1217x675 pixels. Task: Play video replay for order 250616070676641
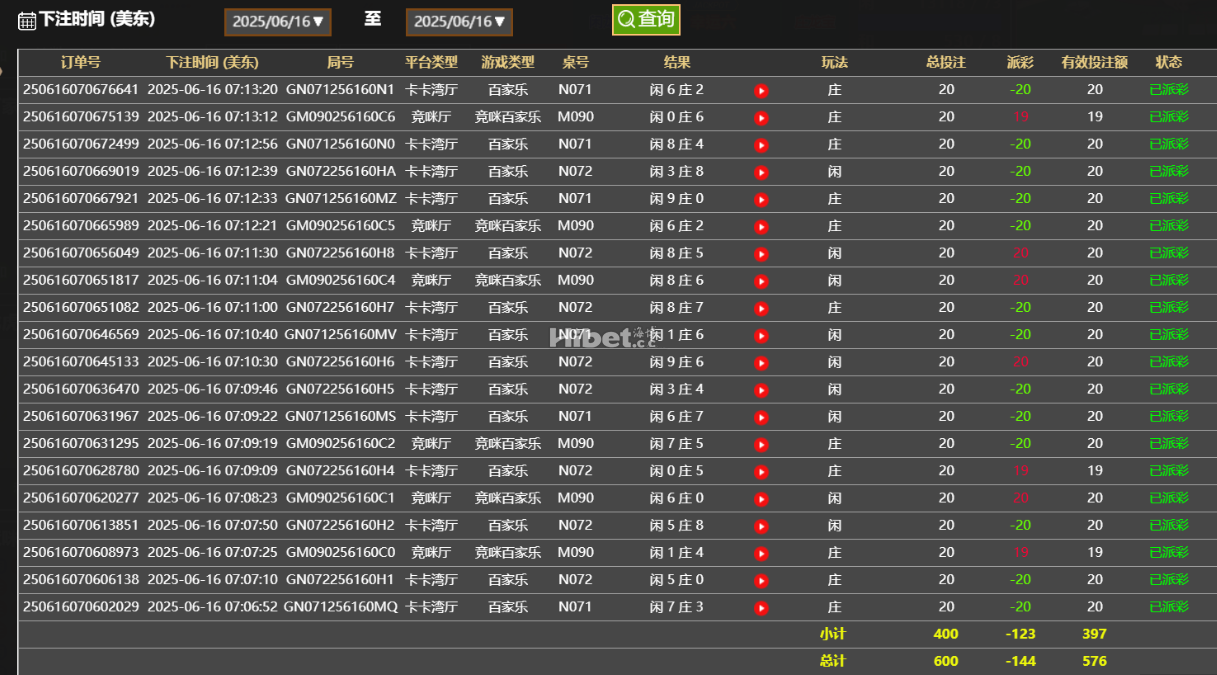point(761,91)
